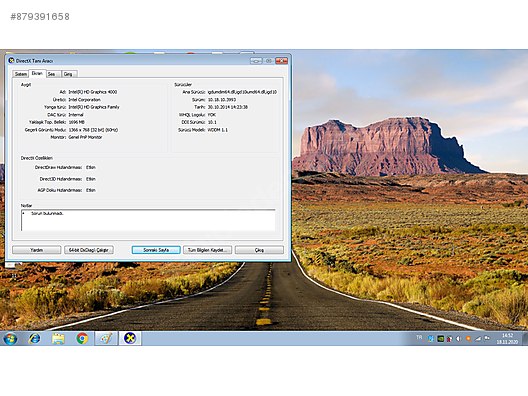Open the Paint taskbar icon

click(x=106, y=338)
